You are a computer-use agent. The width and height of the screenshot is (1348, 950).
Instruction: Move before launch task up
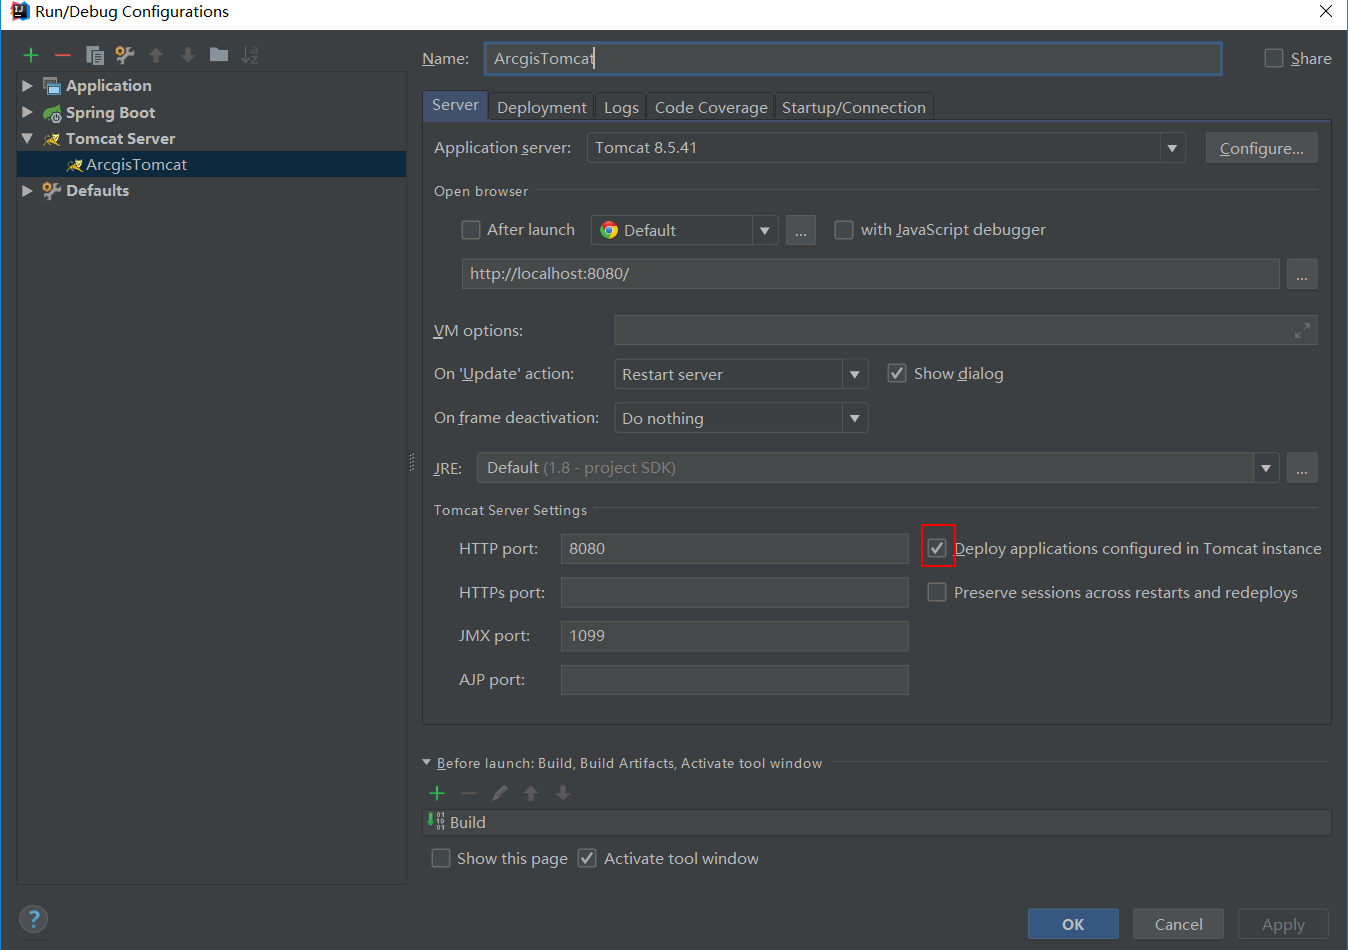pyautogui.click(x=531, y=793)
